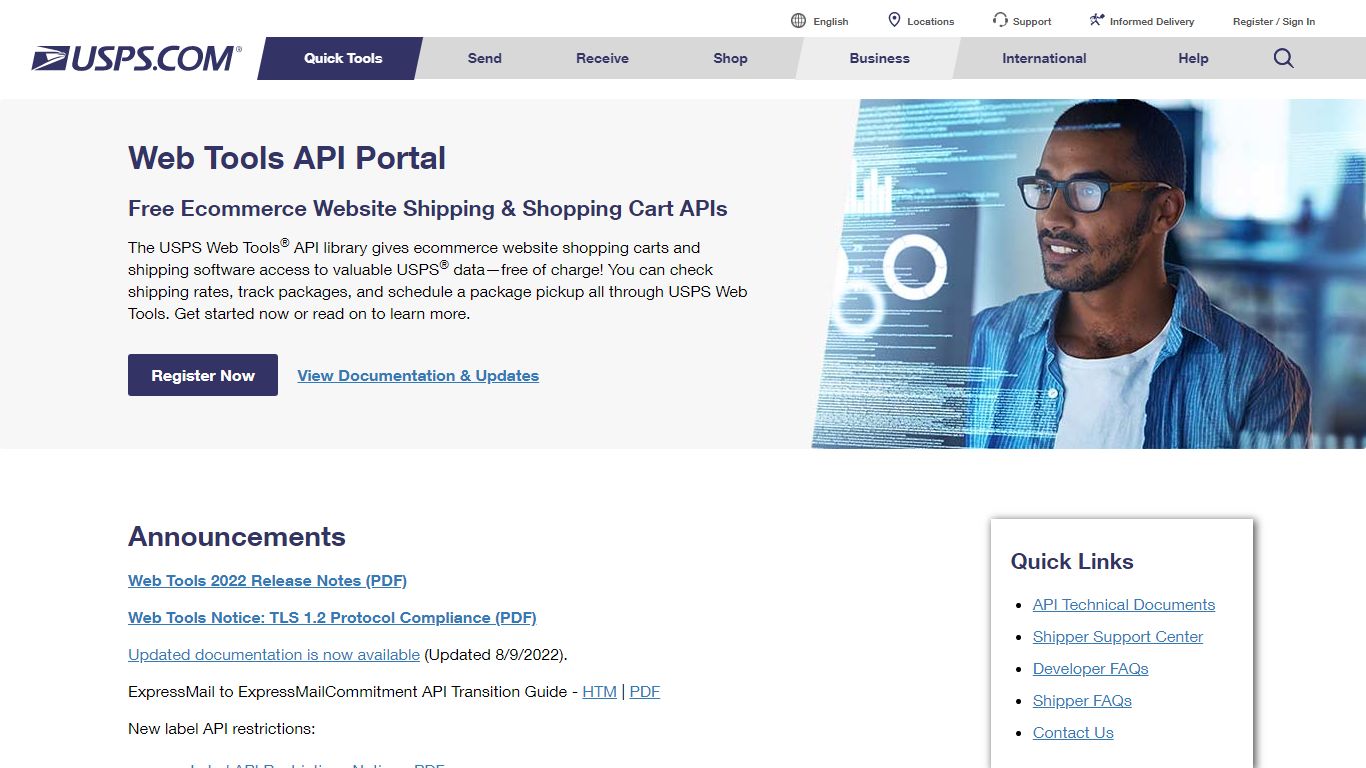Open the Support link
This screenshot has width=1366, height=768.
[x=1032, y=21]
